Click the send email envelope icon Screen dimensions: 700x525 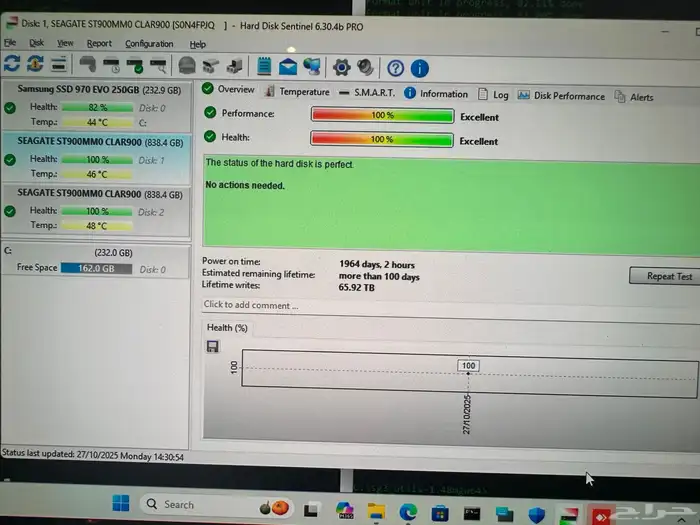(288, 68)
